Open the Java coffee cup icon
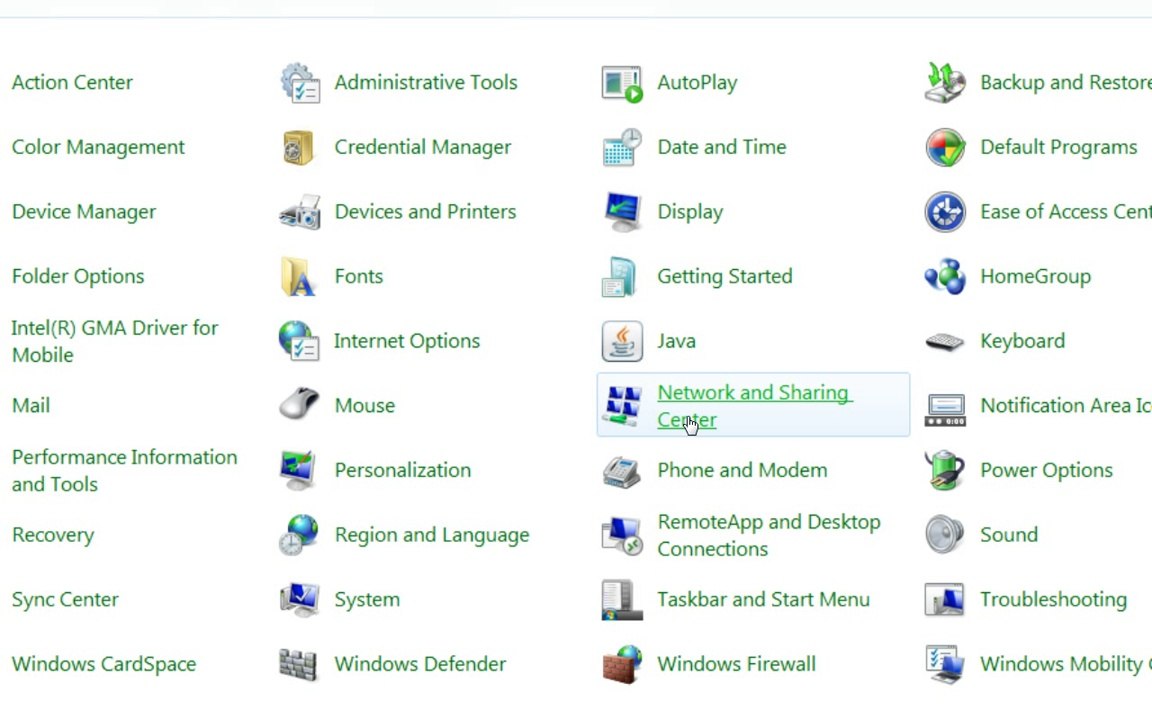 click(622, 341)
